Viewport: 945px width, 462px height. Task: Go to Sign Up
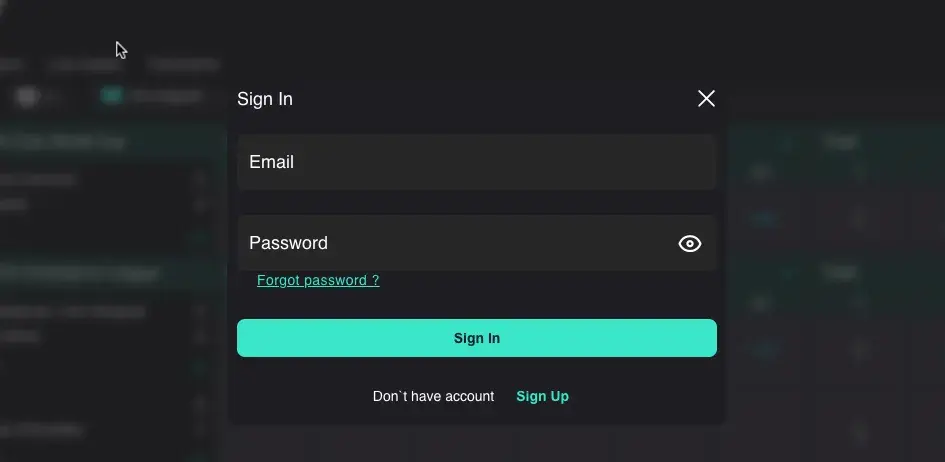542,396
